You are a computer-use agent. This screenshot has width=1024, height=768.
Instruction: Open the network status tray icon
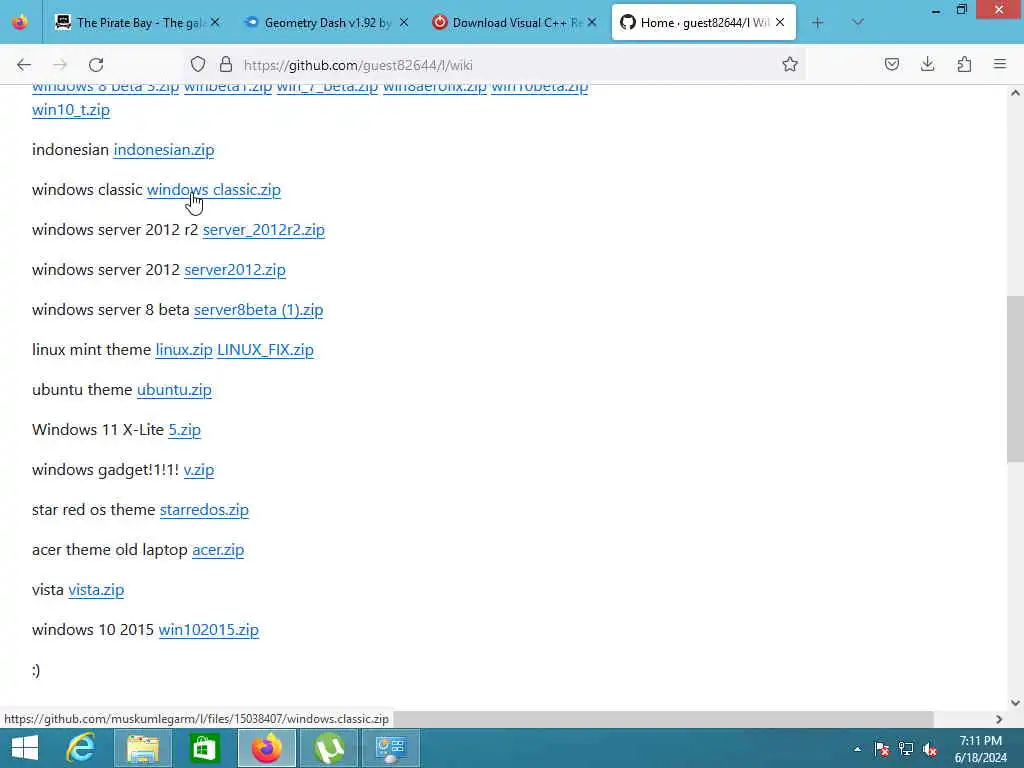906,749
